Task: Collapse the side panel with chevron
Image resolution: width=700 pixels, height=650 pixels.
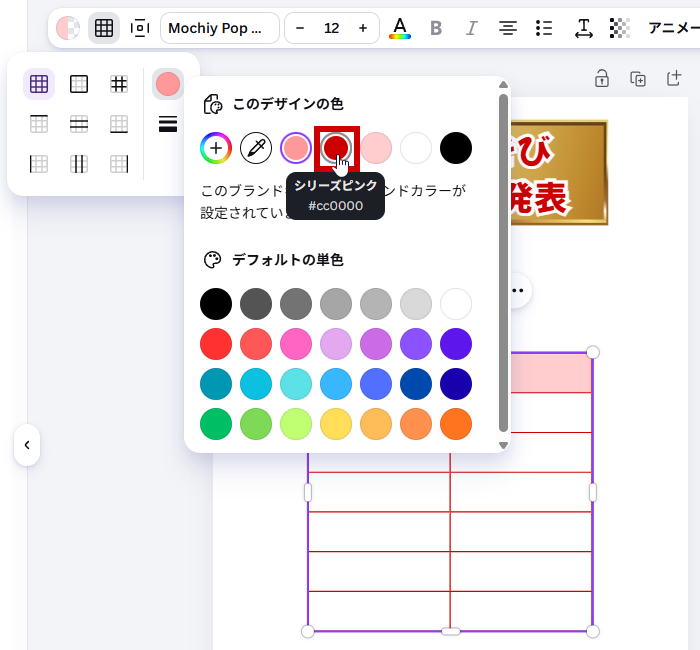Action: click(x=27, y=445)
